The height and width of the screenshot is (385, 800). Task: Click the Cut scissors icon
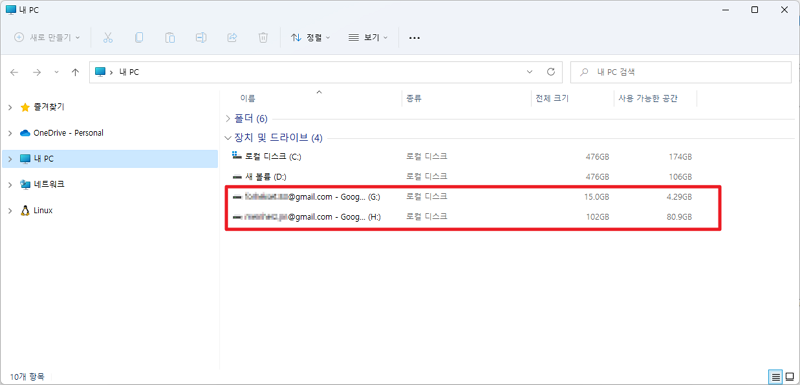tap(108, 38)
